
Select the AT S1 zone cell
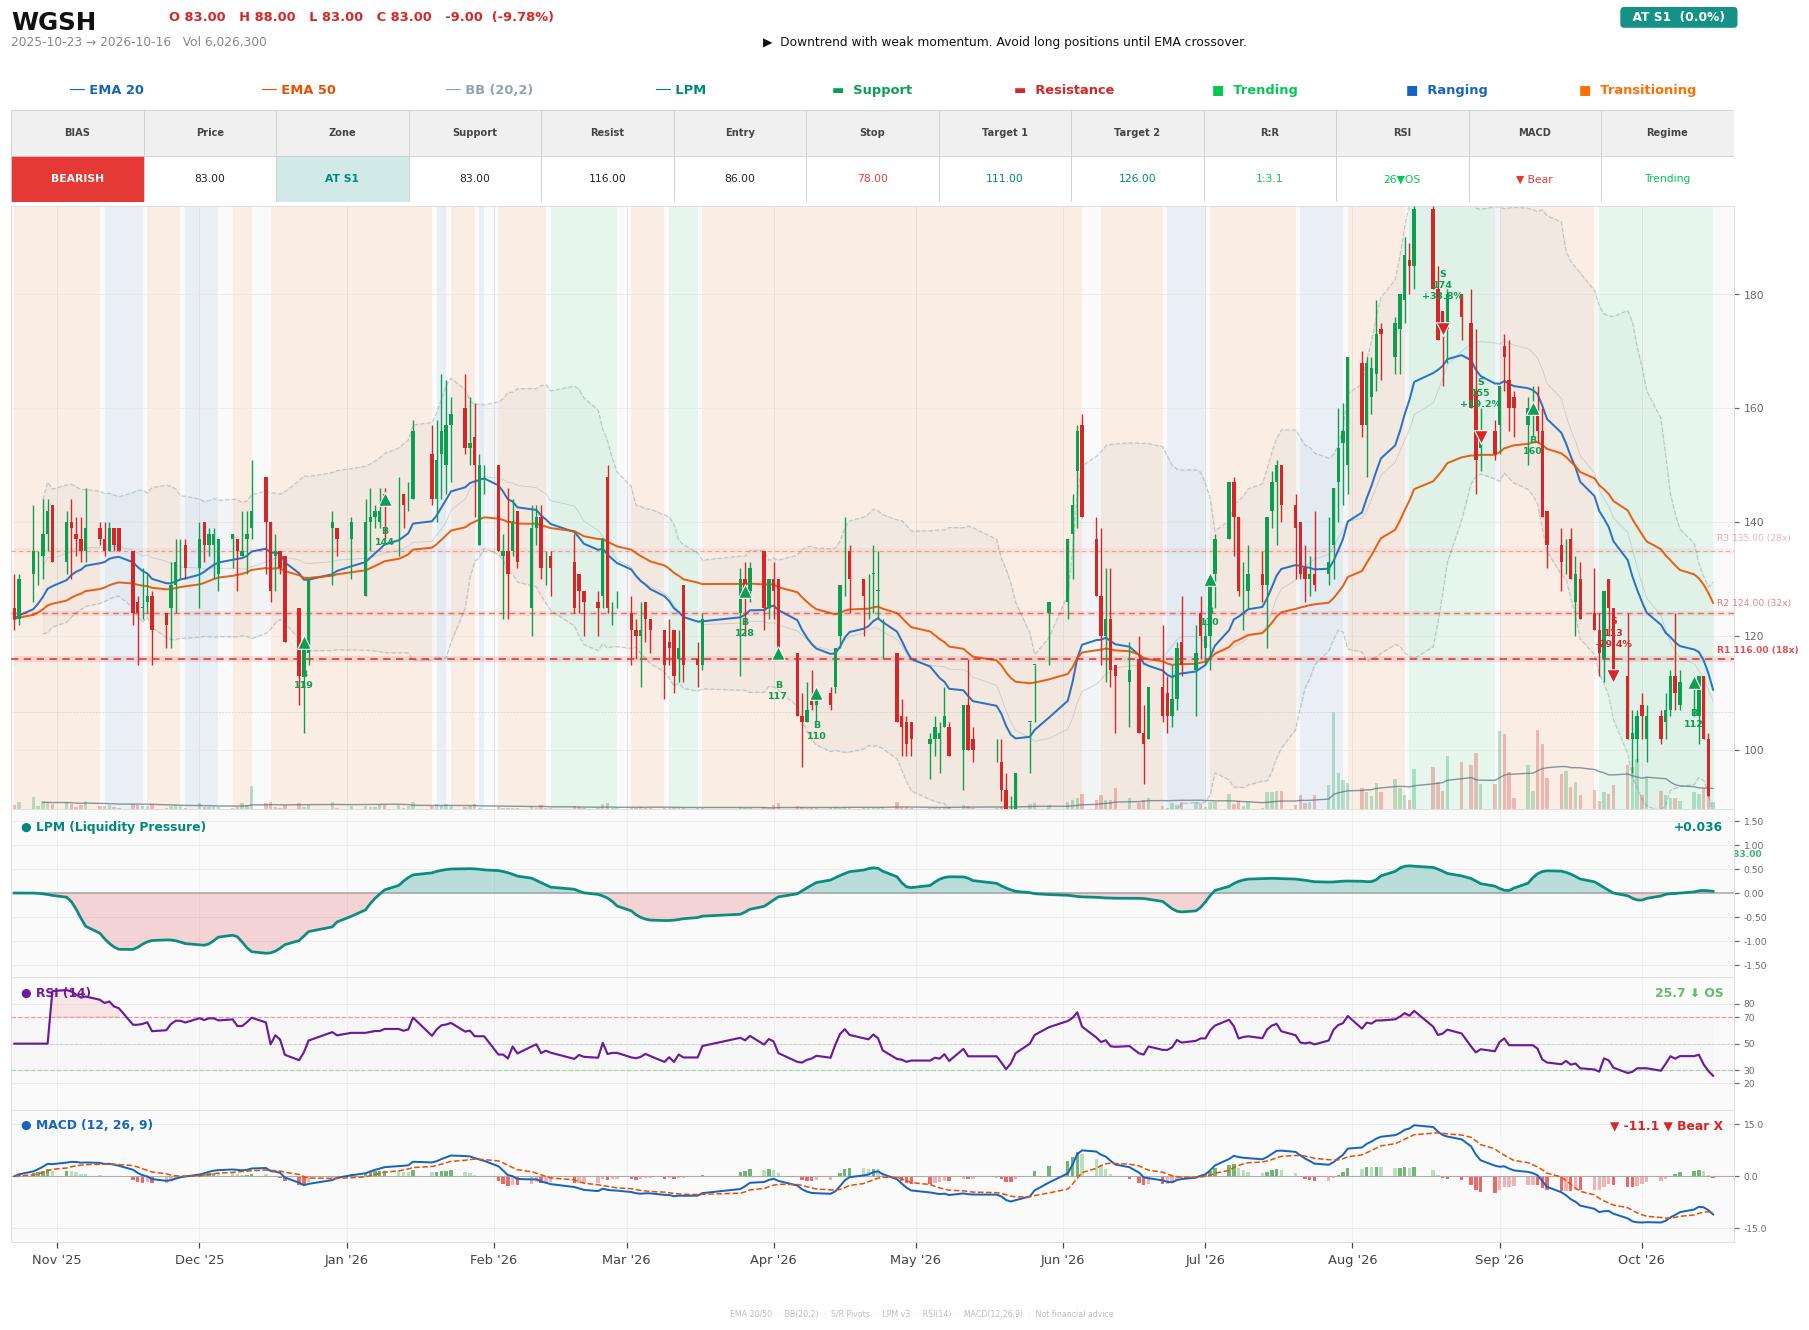click(x=342, y=179)
